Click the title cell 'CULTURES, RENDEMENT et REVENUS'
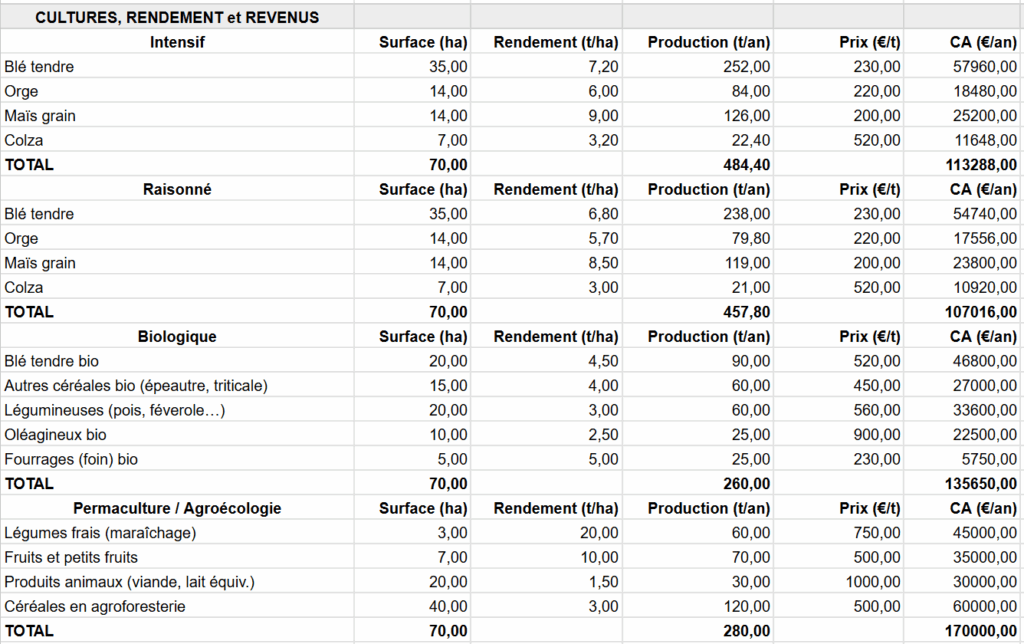The height and width of the screenshot is (644, 1024). (177, 18)
